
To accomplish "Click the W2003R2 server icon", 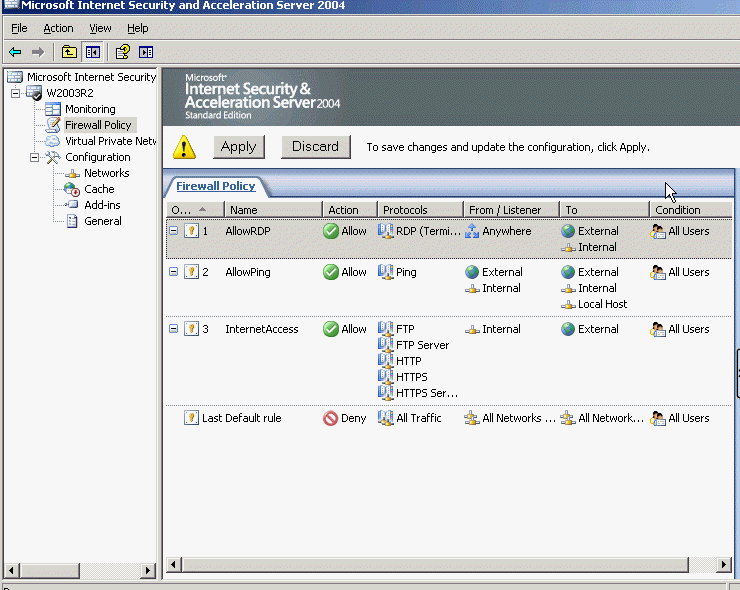I will click(x=34, y=93).
